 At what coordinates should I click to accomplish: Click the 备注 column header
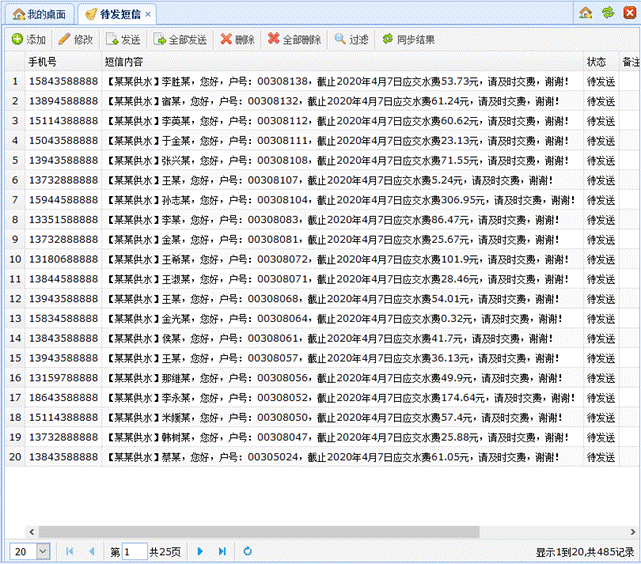pyautogui.click(x=630, y=62)
